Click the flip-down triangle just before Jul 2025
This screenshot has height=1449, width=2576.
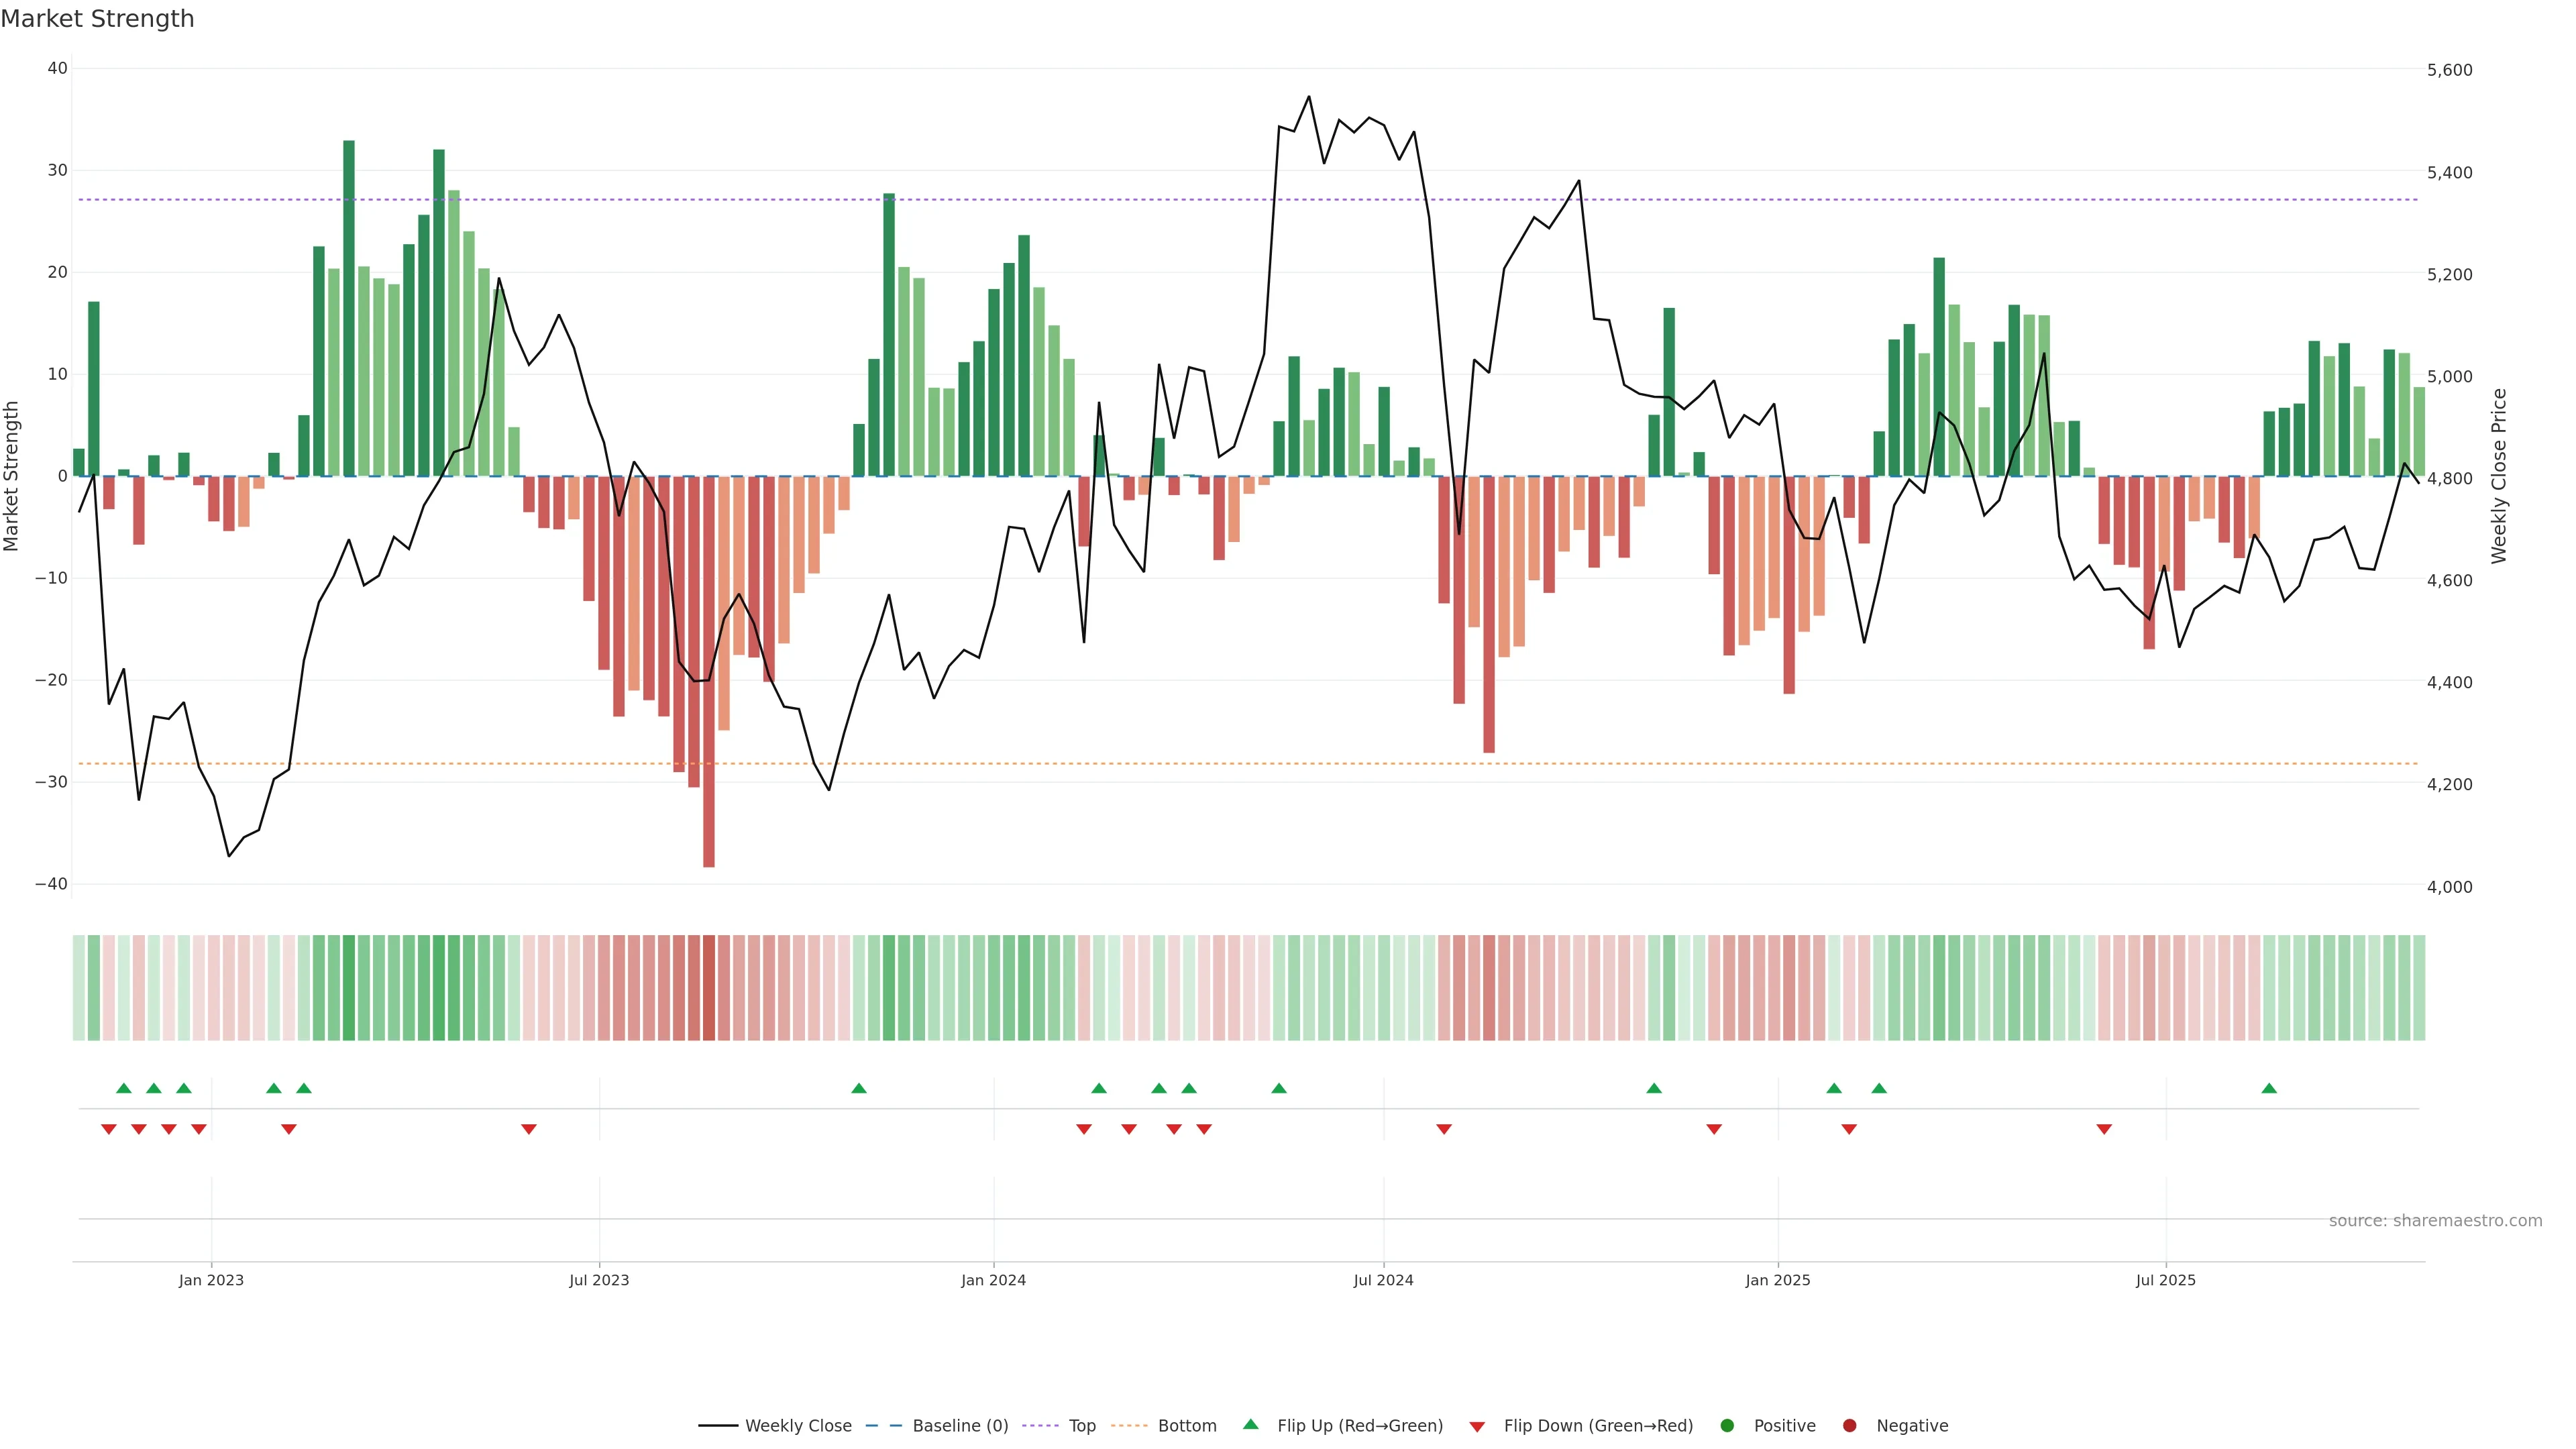click(x=2104, y=1130)
